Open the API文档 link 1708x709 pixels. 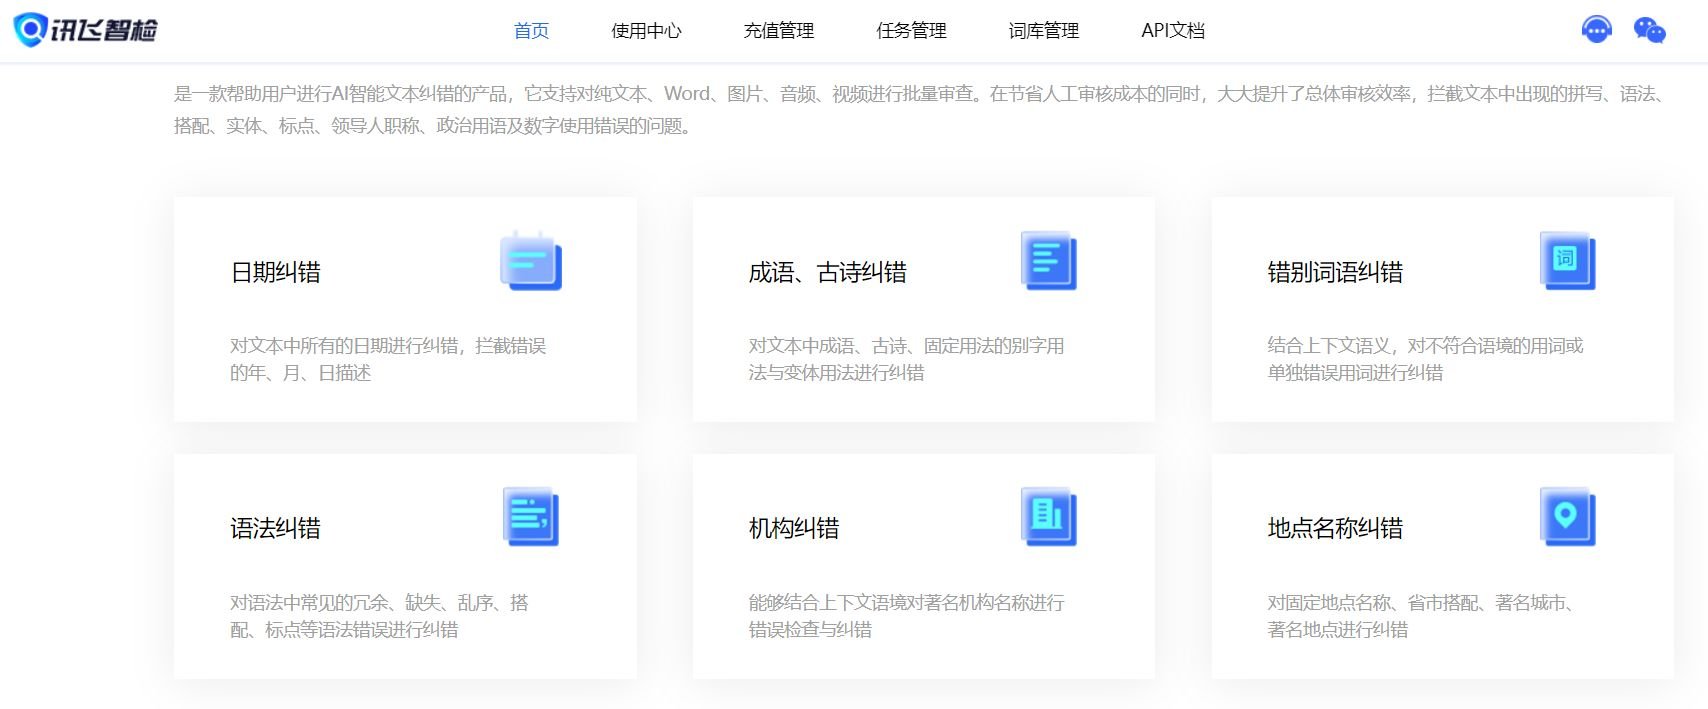pyautogui.click(x=1172, y=31)
